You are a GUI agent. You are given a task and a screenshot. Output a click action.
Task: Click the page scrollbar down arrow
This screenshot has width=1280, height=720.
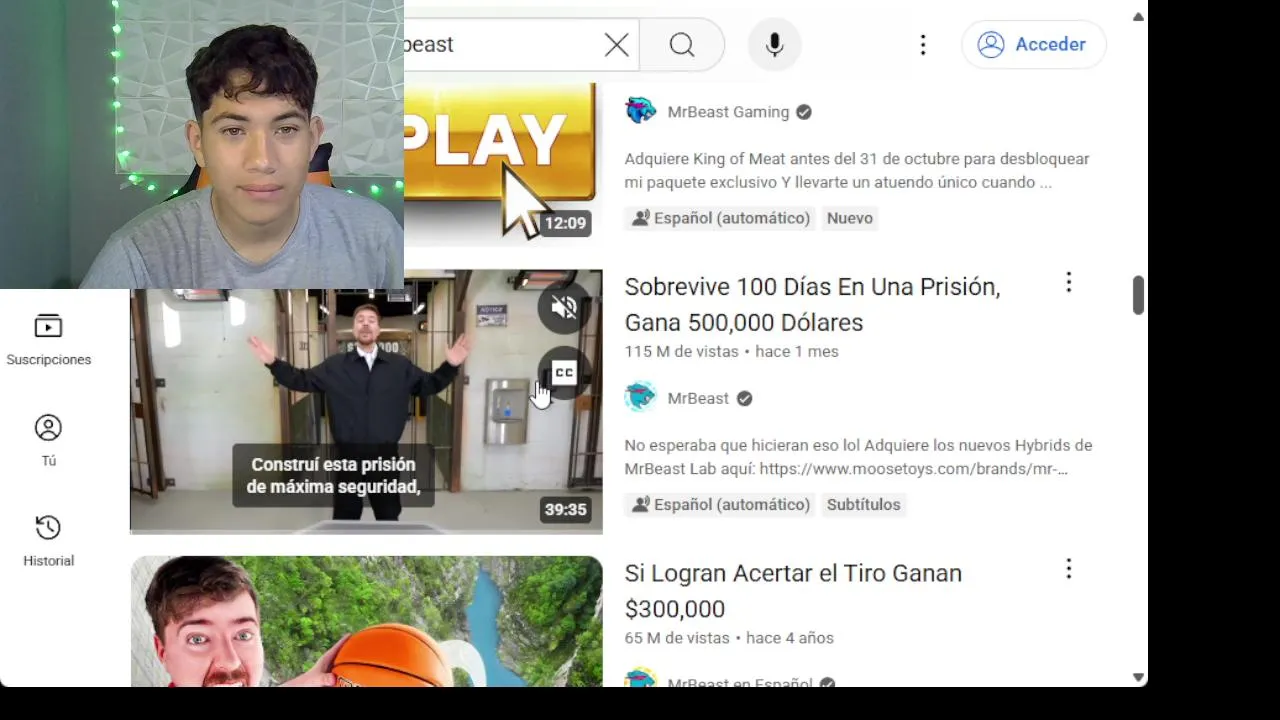[1138, 677]
